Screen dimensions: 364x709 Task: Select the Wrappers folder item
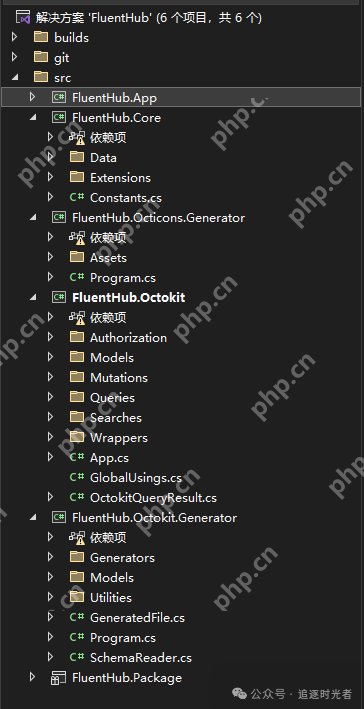click(x=119, y=437)
